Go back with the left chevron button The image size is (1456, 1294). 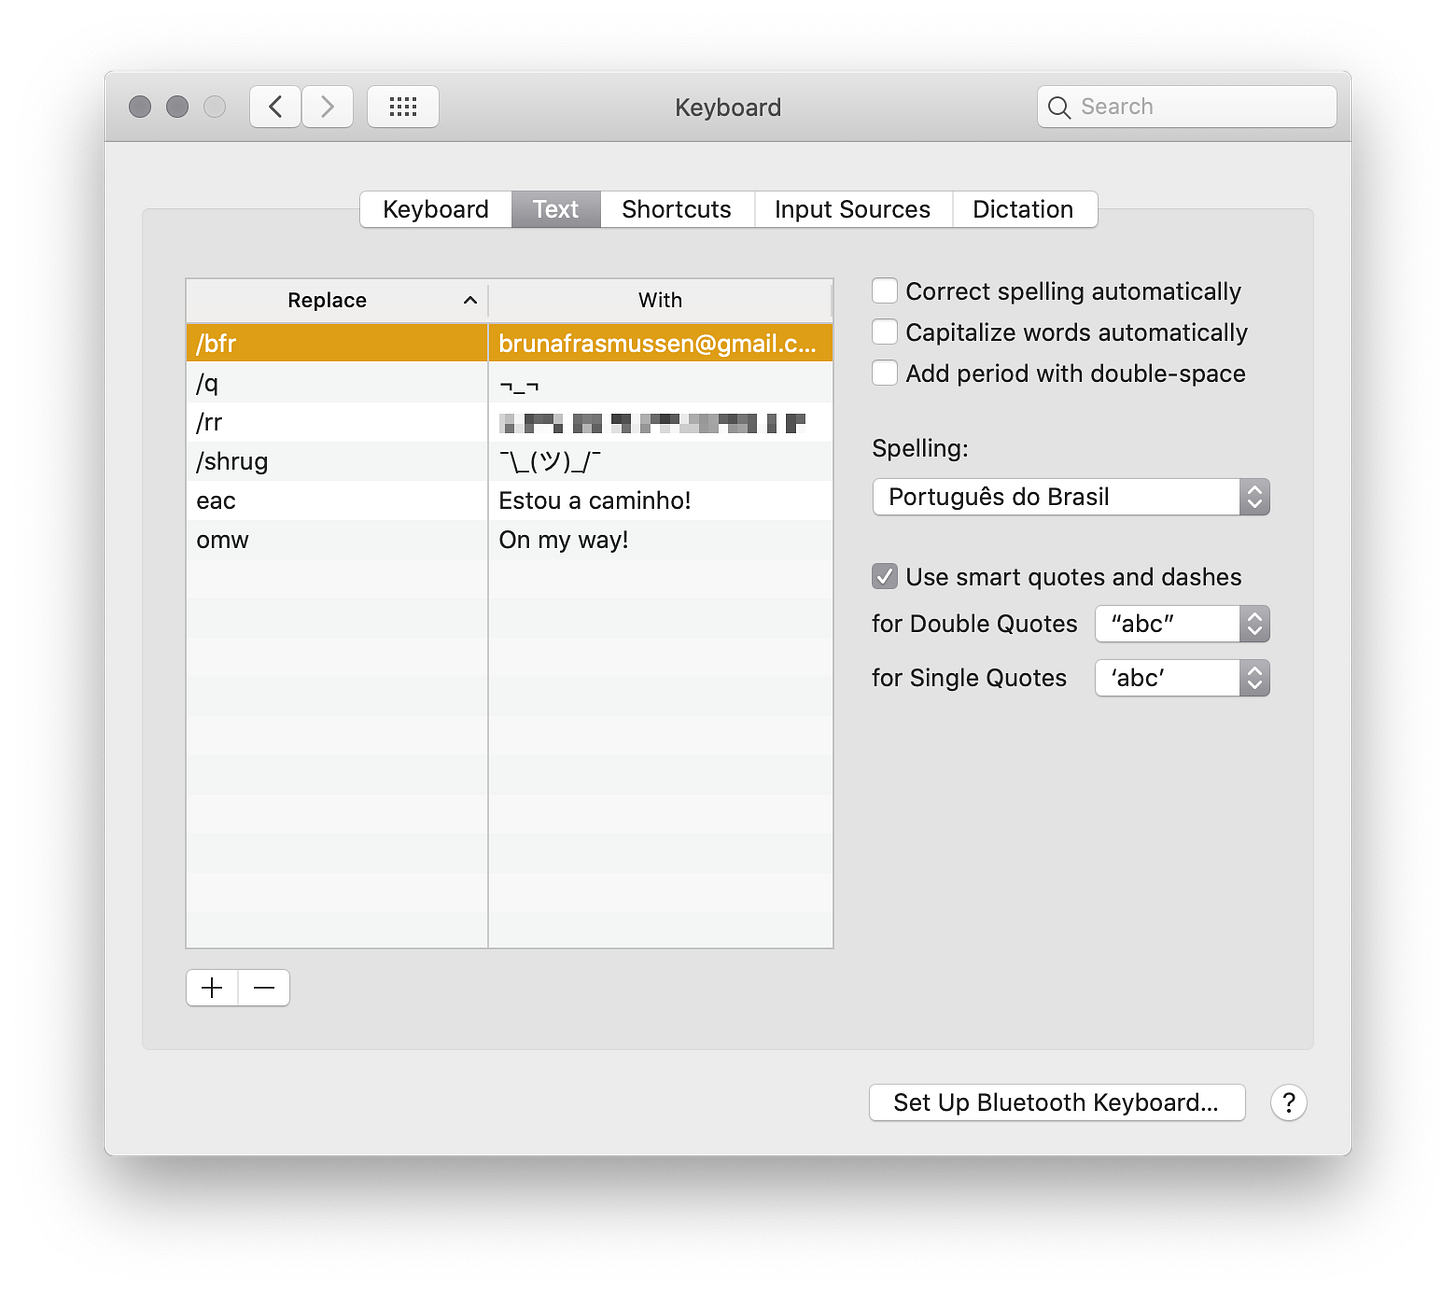click(275, 106)
